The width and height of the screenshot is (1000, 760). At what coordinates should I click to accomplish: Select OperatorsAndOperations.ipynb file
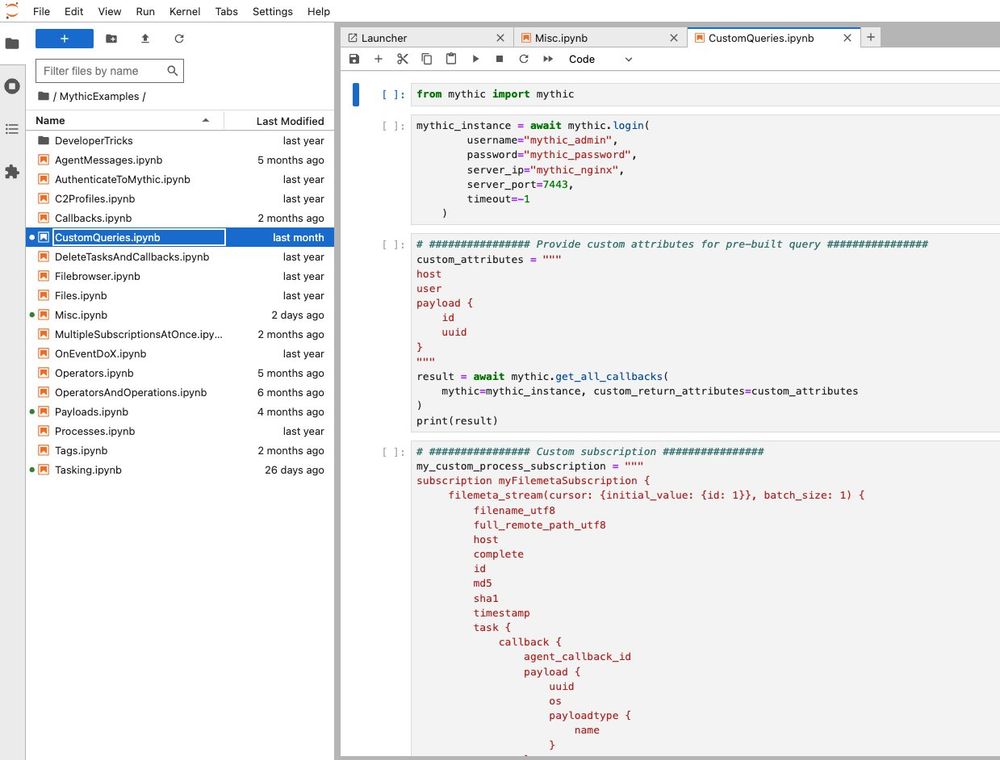coord(180,392)
